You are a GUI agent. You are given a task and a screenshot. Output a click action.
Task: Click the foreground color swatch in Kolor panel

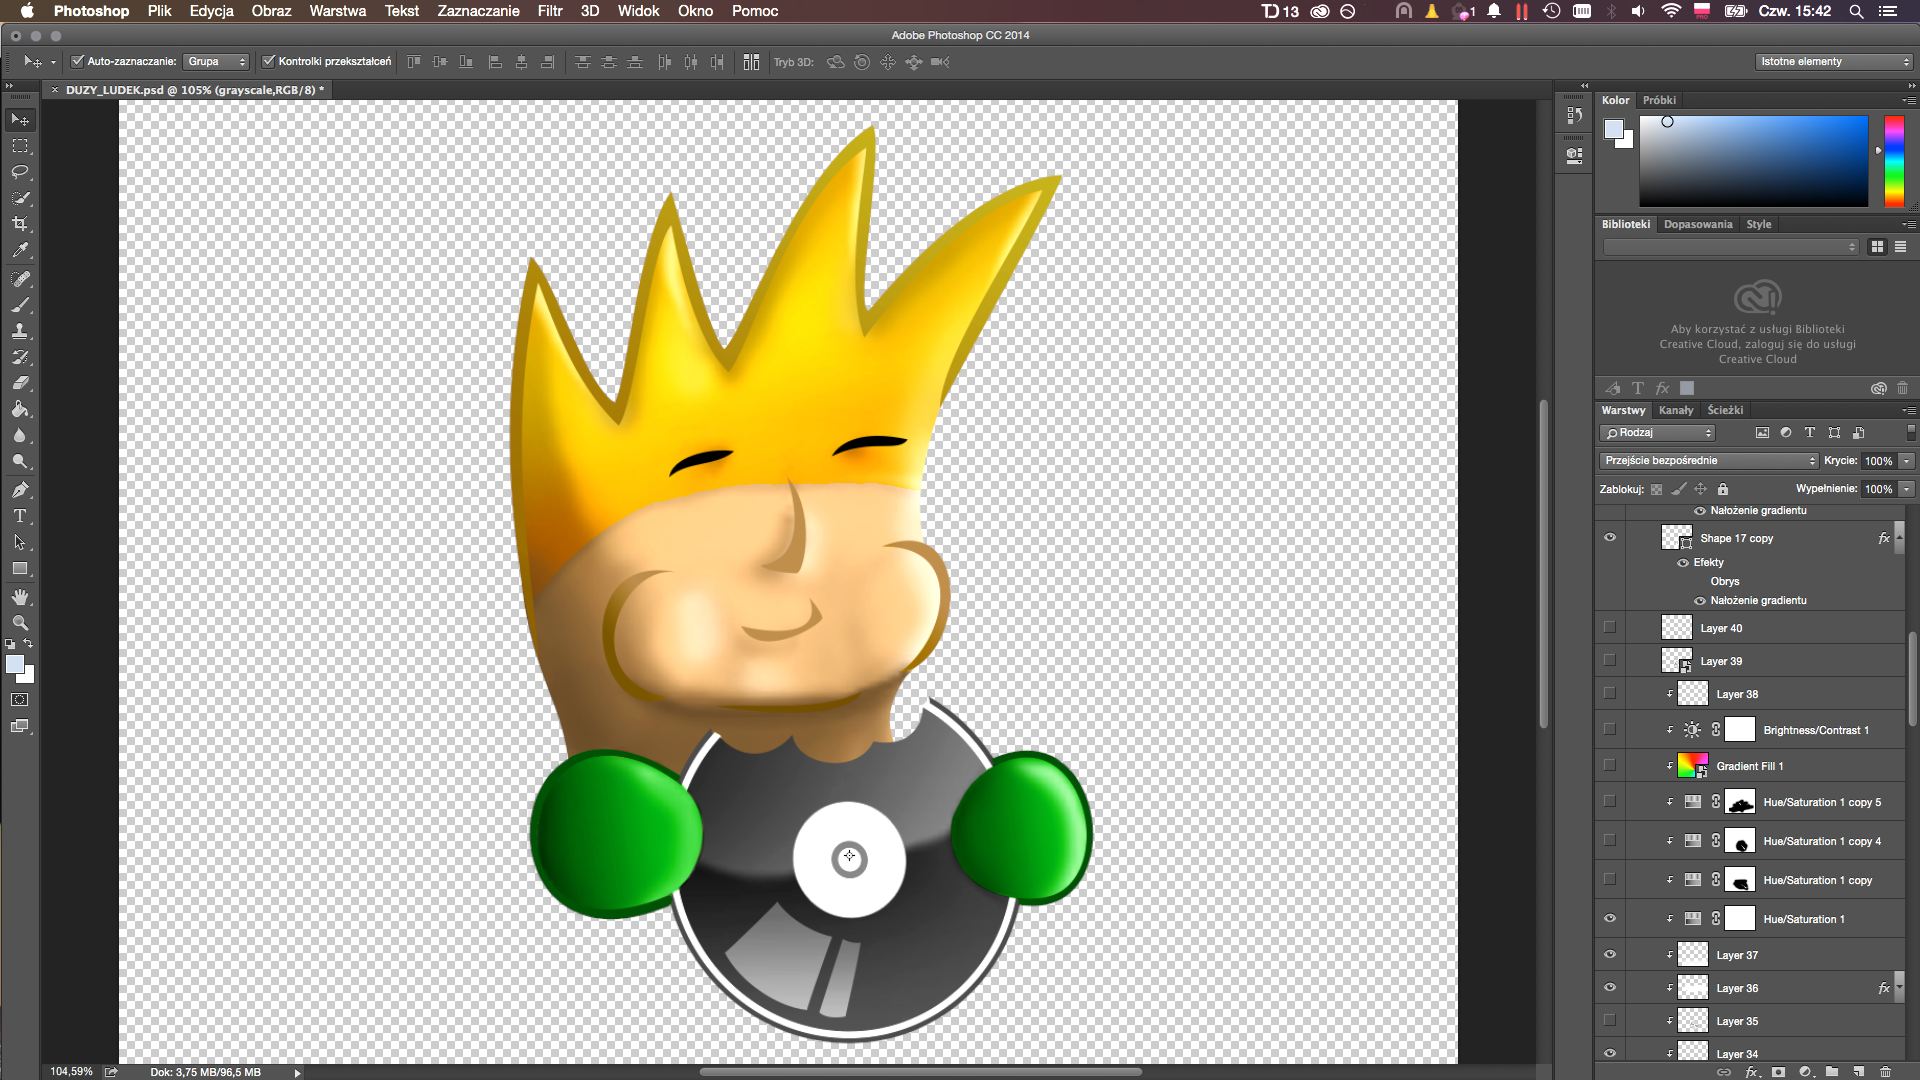pyautogui.click(x=1613, y=128)
